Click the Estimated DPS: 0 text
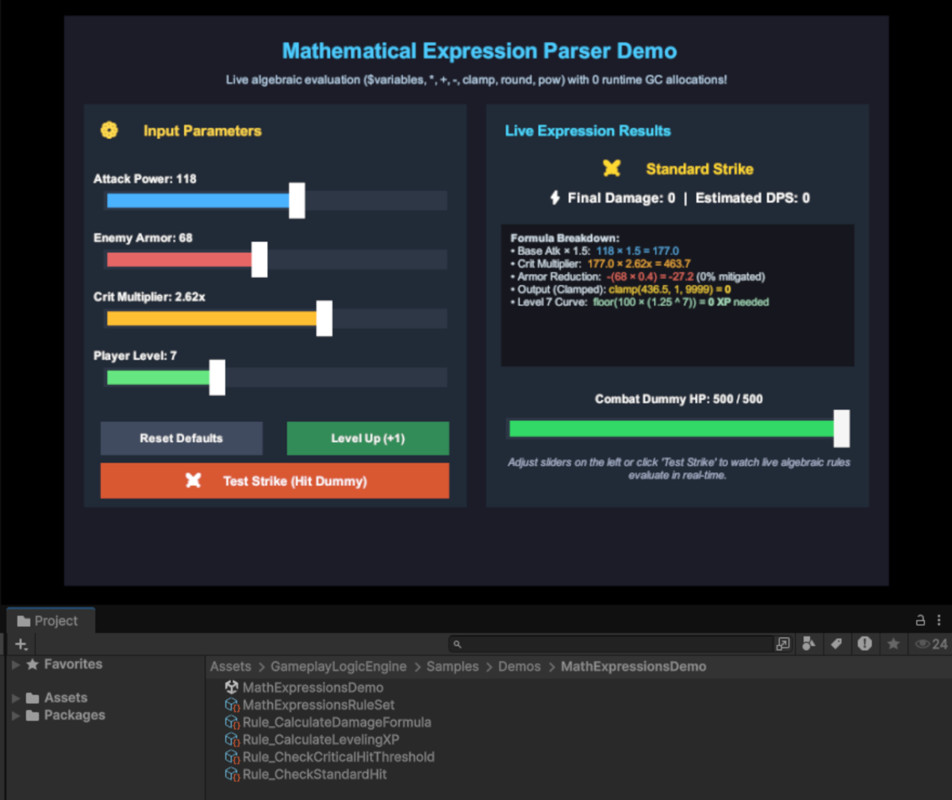Image resolution: width=952 pixels, height=800 pixels. point(752,198)
